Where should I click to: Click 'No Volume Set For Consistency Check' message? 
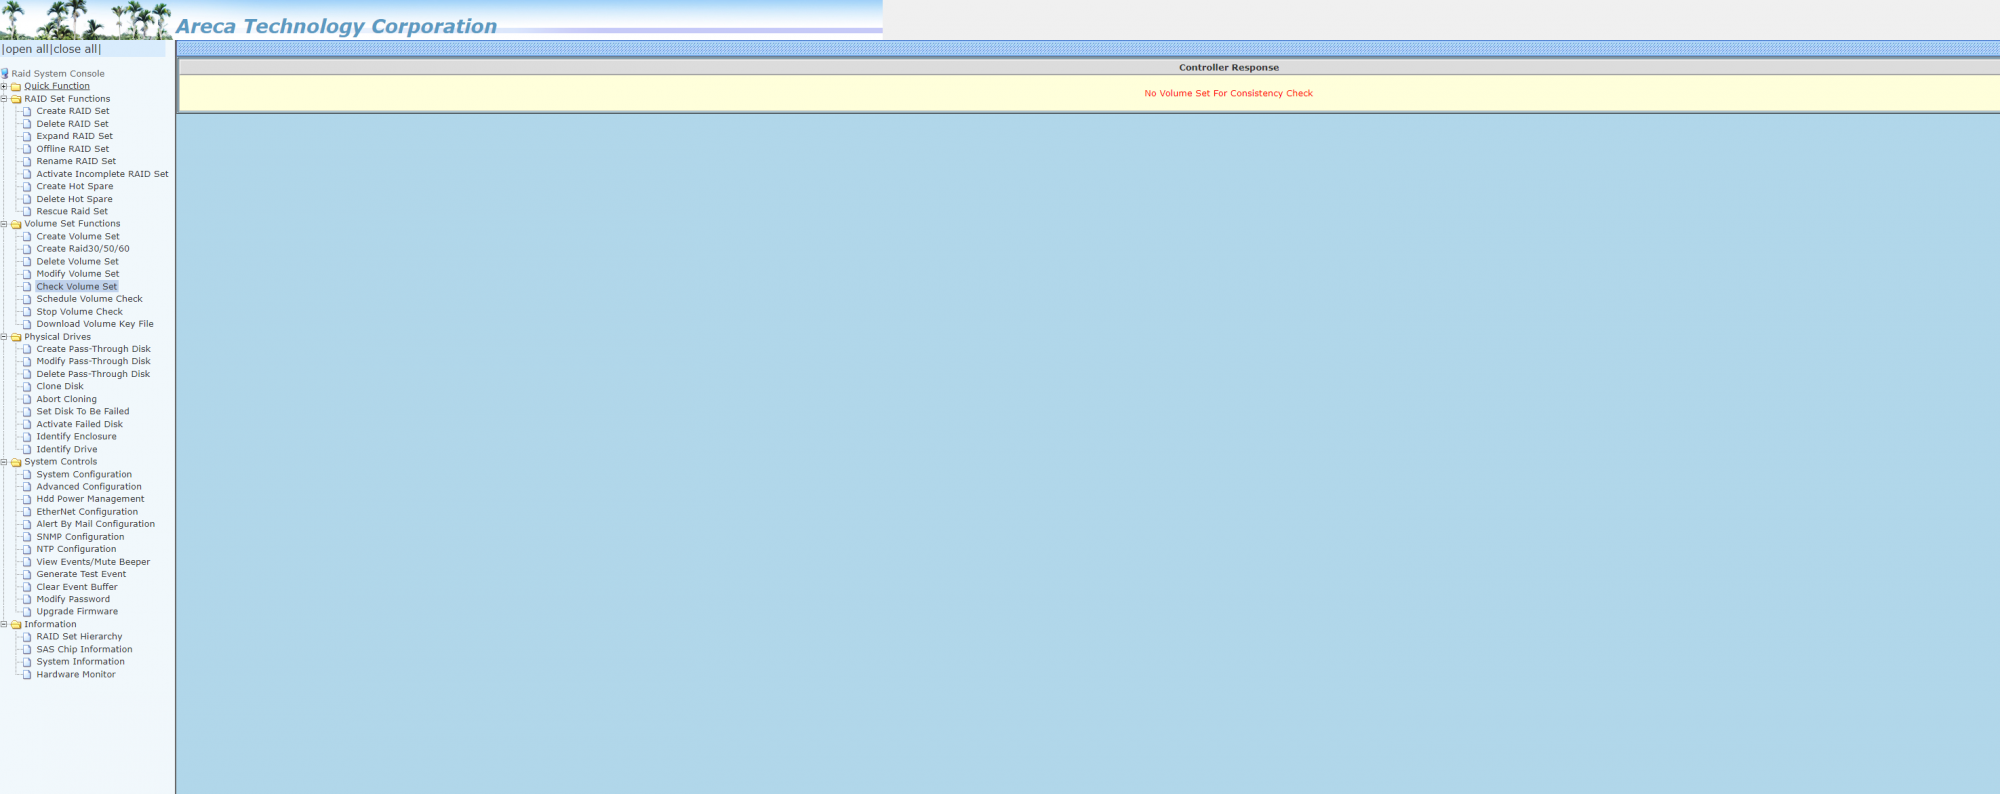(x=1228, y=93)
